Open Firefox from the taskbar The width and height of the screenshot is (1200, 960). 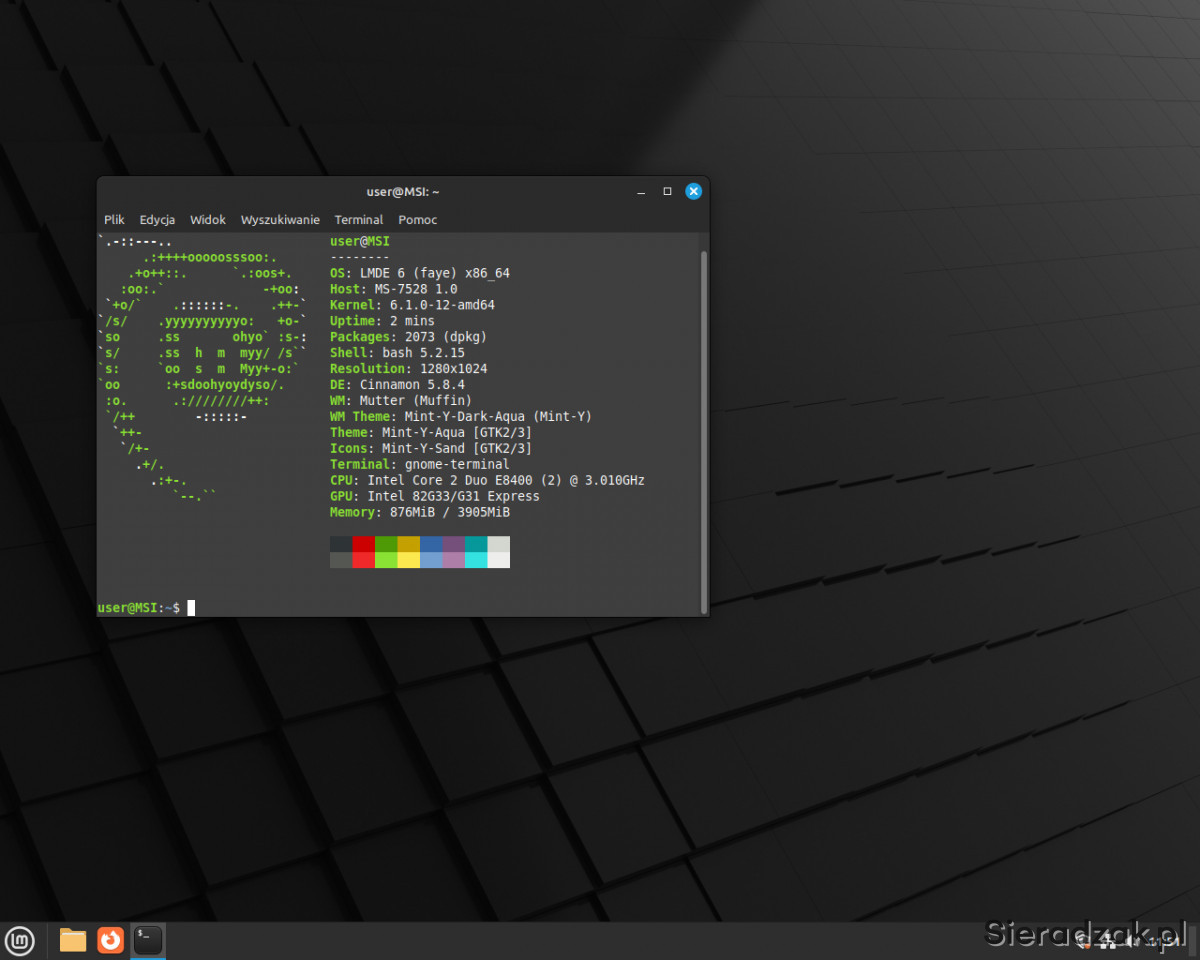(110, 940)
